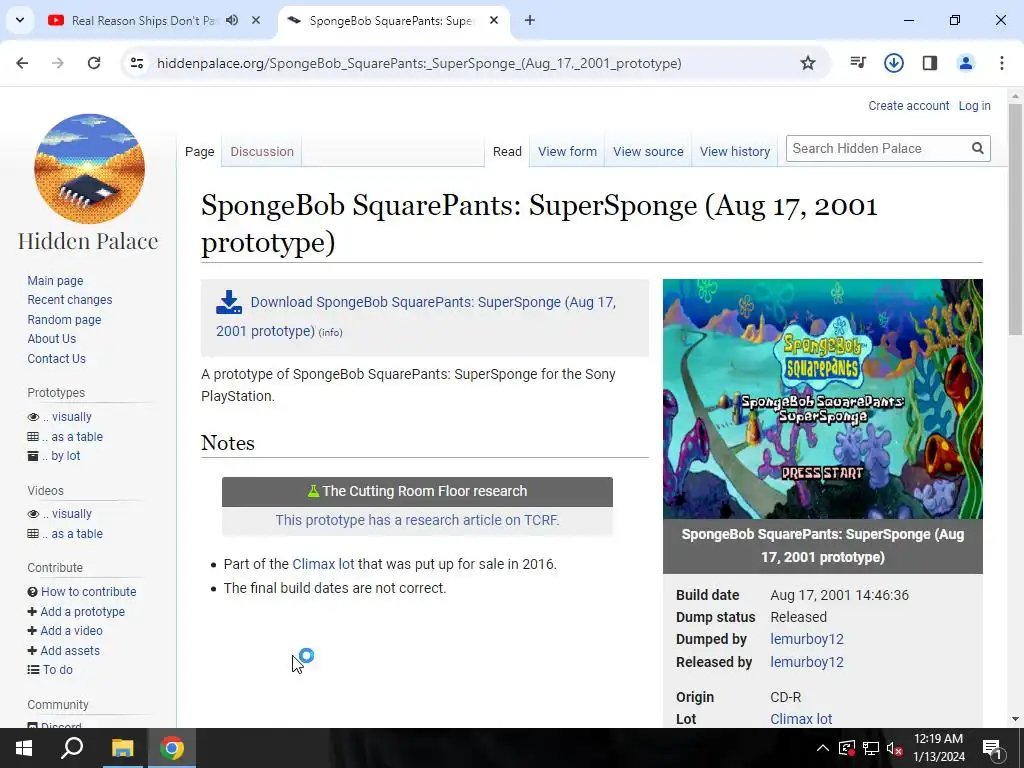Open About Us link

tap(52, 339)
